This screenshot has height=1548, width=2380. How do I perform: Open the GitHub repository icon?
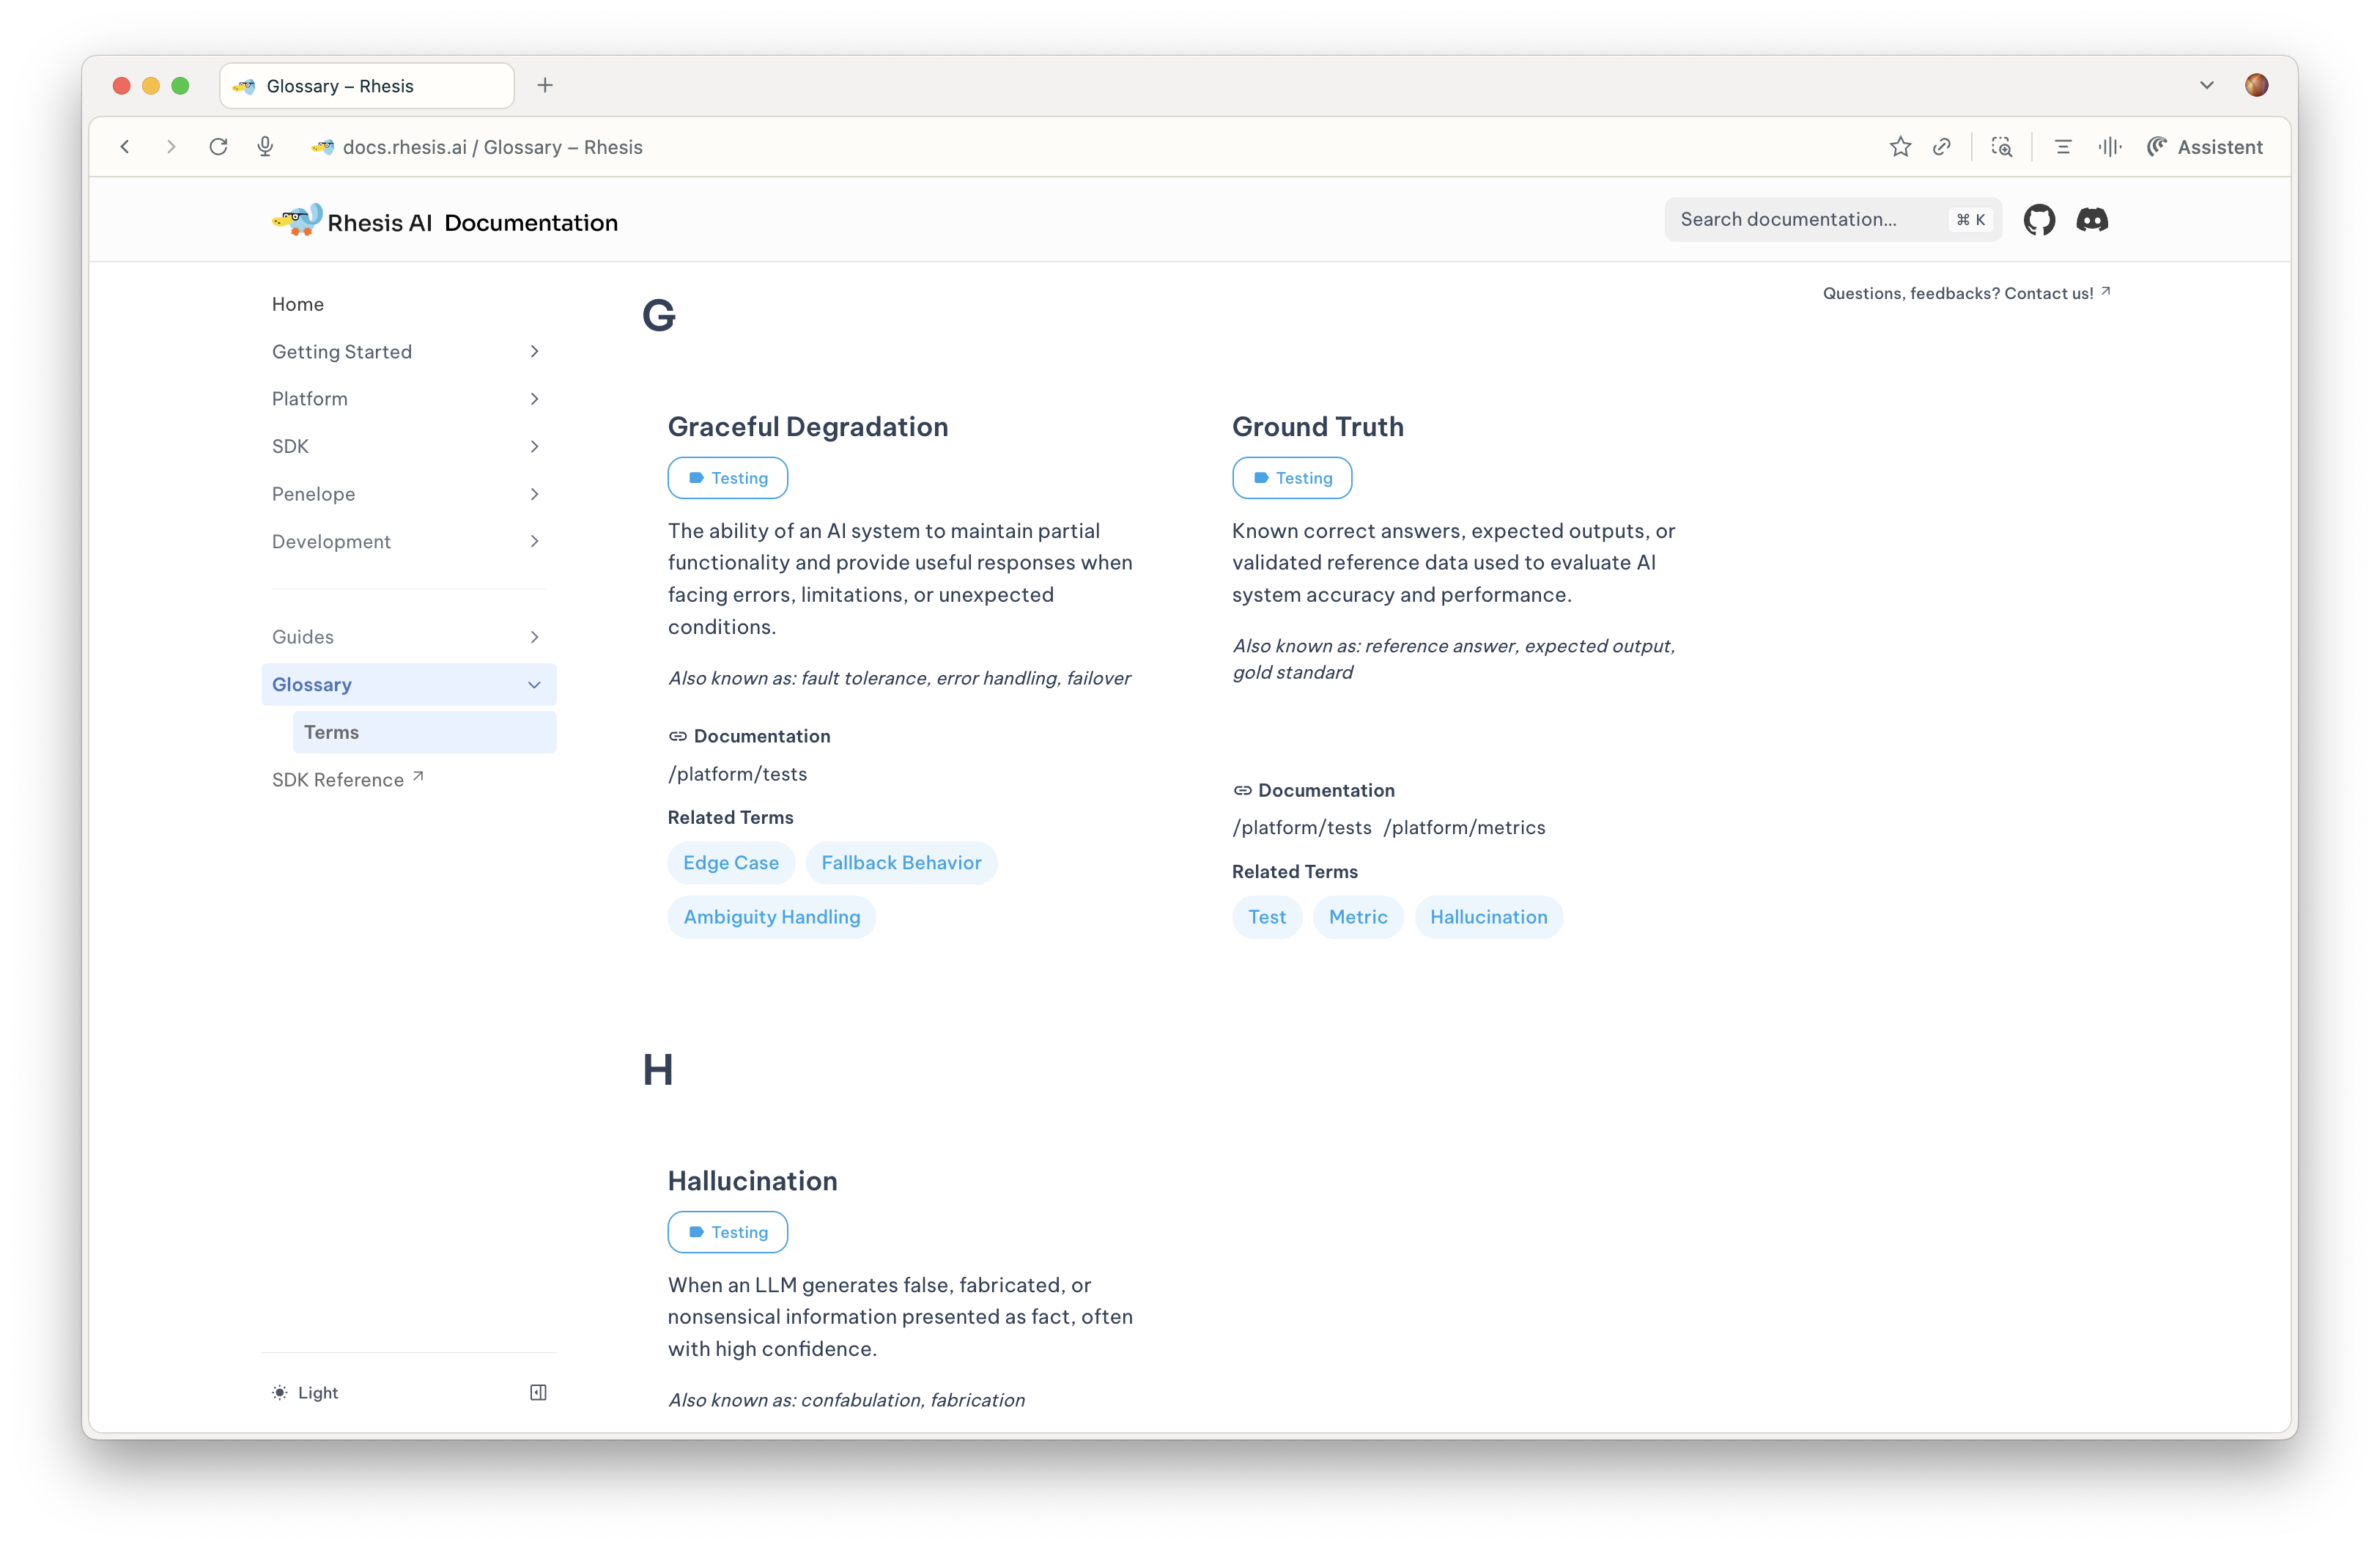[2038, 220]
